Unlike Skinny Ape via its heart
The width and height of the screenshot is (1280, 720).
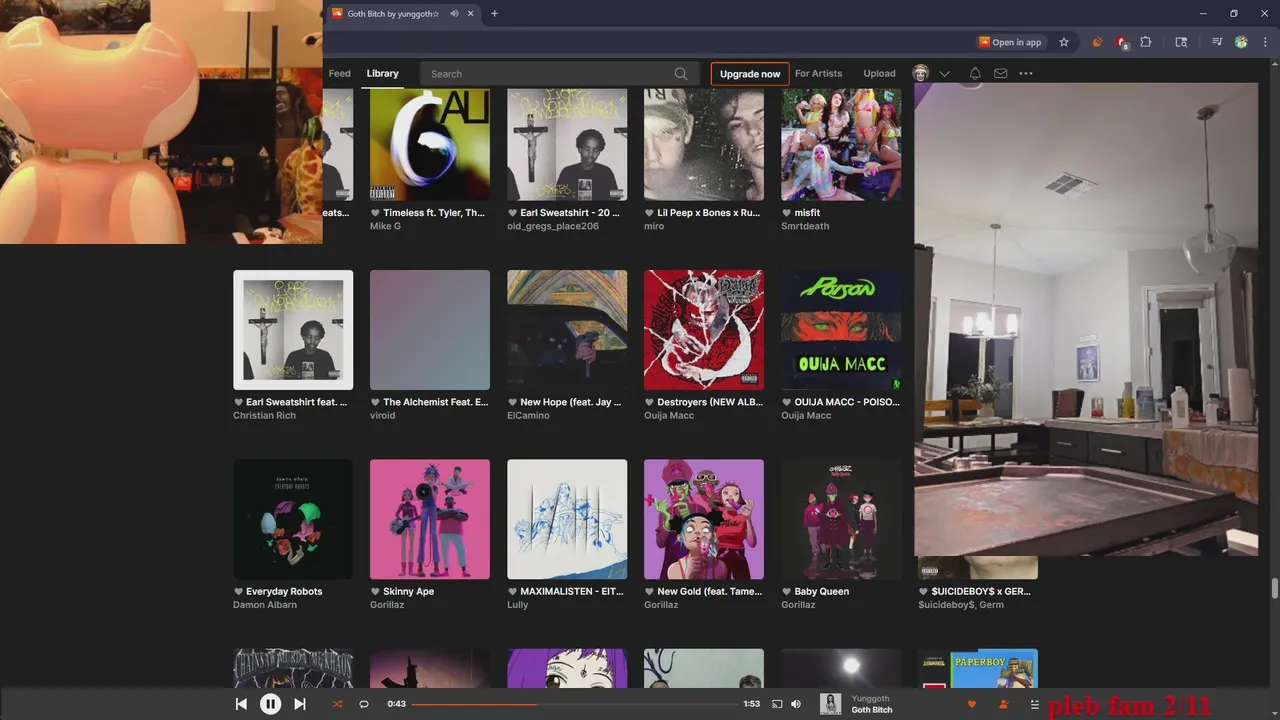[375, 592]
